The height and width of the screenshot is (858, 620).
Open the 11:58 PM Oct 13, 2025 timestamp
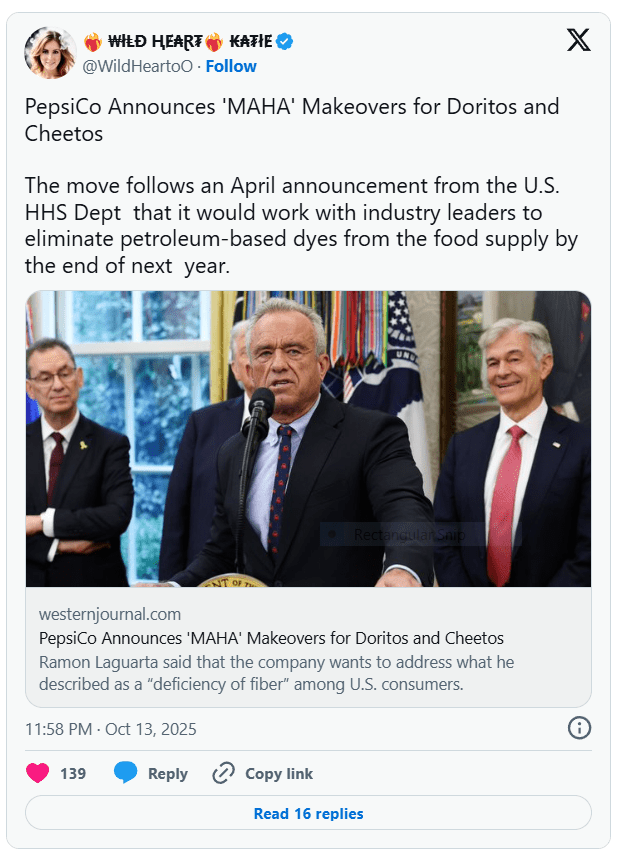pos(111,729)
